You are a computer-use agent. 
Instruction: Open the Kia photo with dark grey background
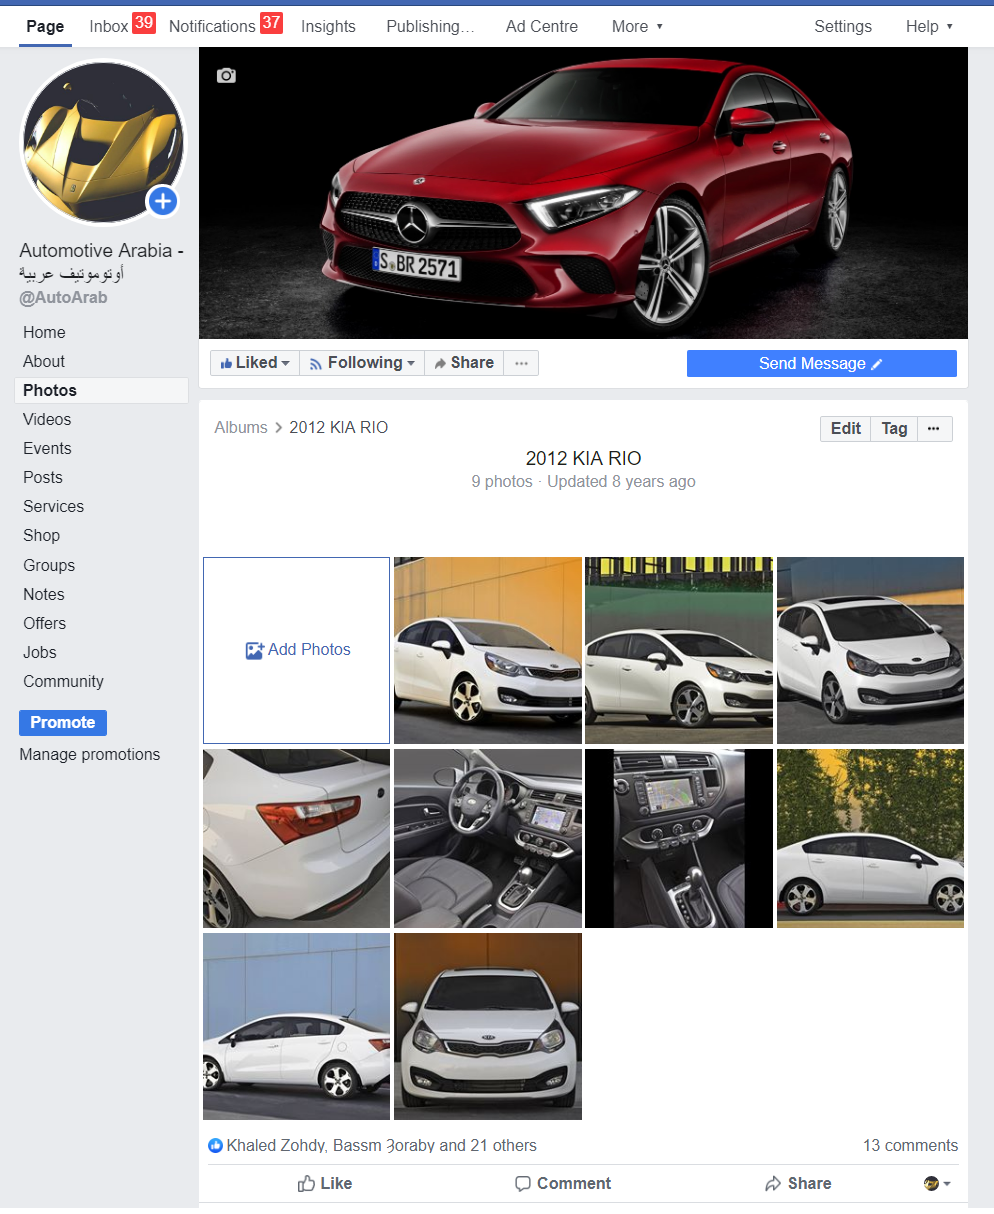870,650
